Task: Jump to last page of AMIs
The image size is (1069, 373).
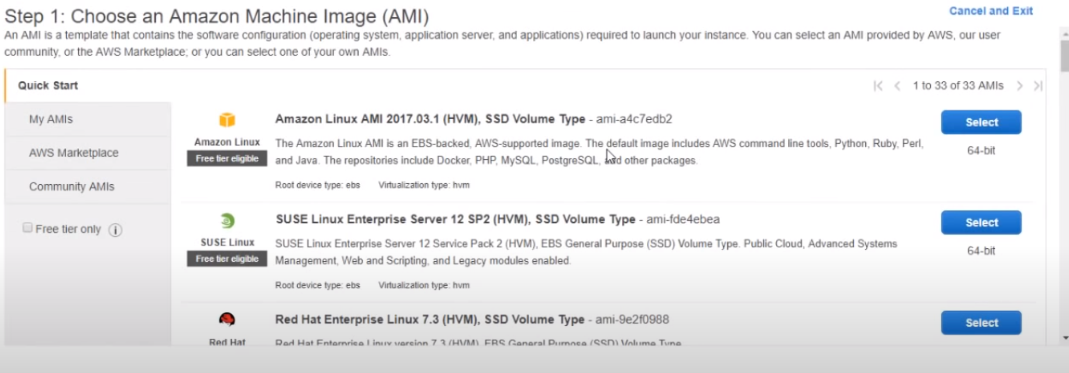Action: (1038, 86)
